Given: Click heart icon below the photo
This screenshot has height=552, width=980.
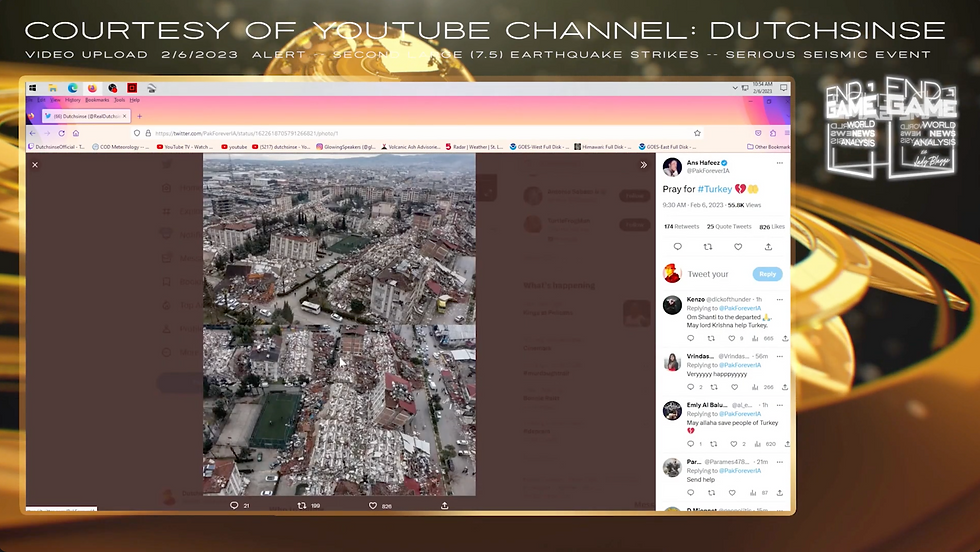Looking at the screenshot, I should [372, 505].
